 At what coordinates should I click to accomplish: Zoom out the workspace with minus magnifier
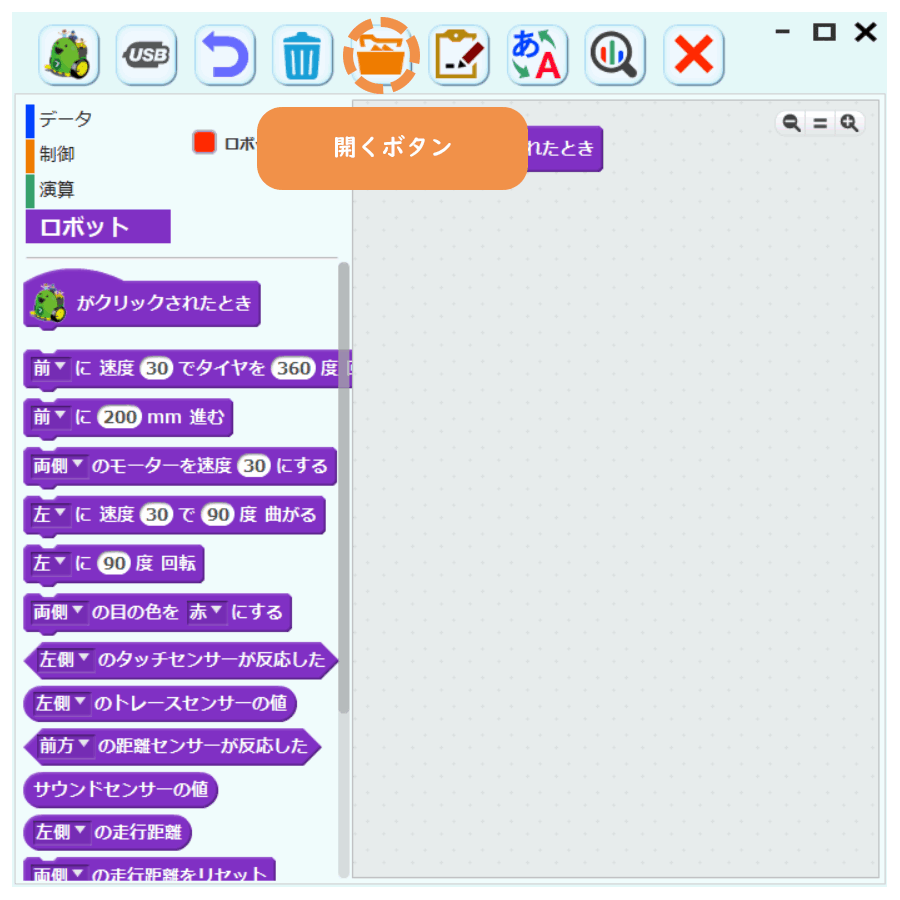coord(792,123)
